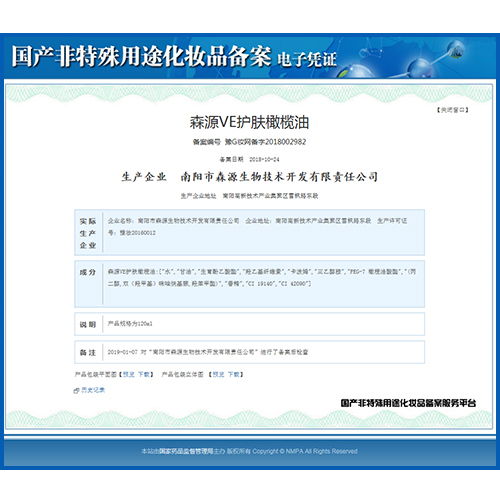Preview the 产品包装立体图 image

(218, 375)
